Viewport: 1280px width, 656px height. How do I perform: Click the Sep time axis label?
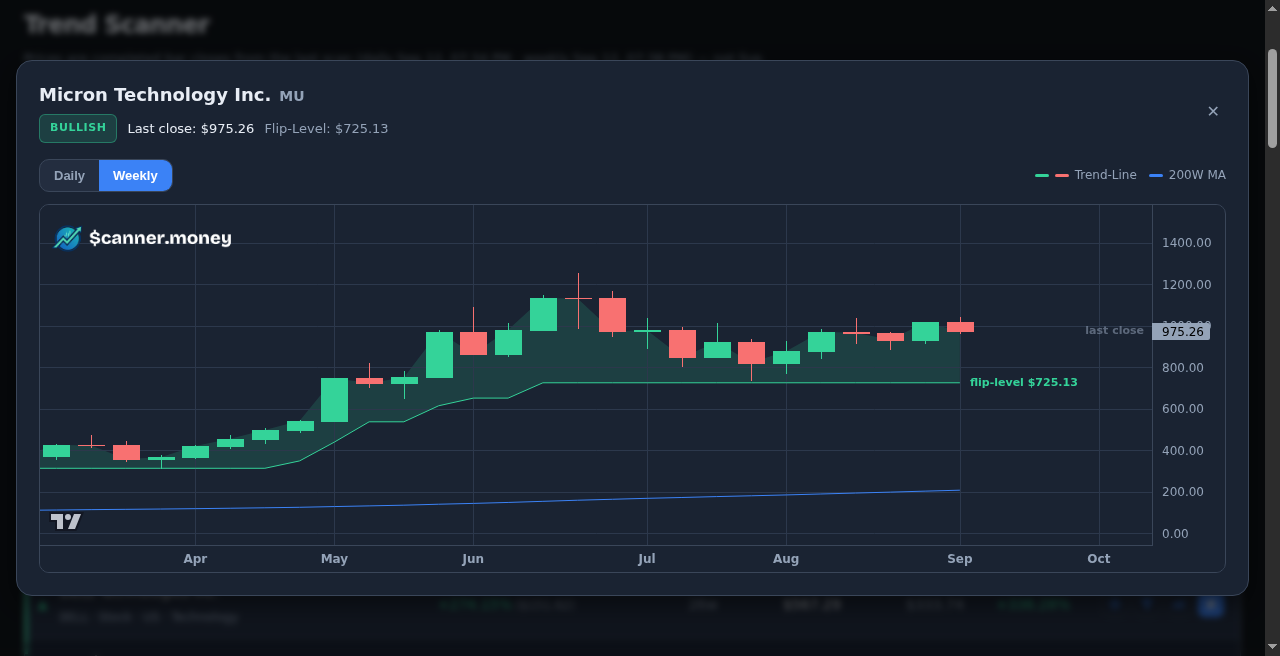960,559
